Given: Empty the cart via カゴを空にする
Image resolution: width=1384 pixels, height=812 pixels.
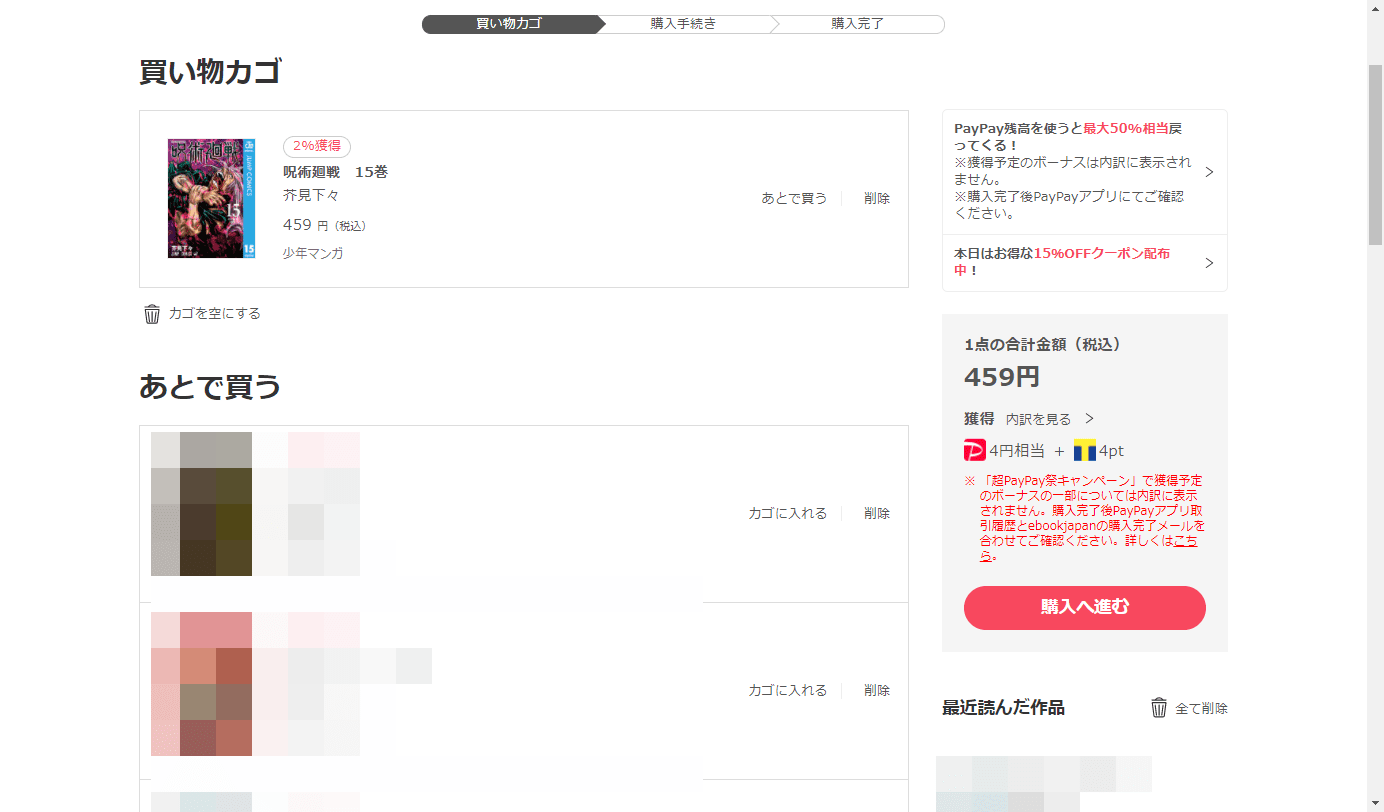Looking at the screenshot, I should point(214,314).
